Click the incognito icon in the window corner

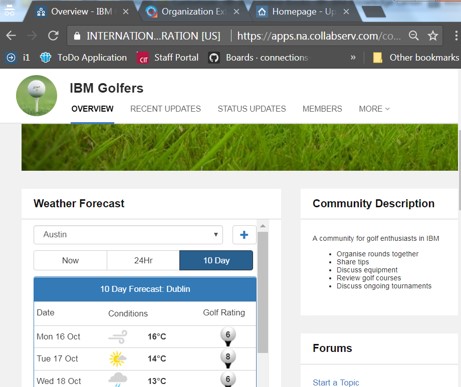(9, 10)
